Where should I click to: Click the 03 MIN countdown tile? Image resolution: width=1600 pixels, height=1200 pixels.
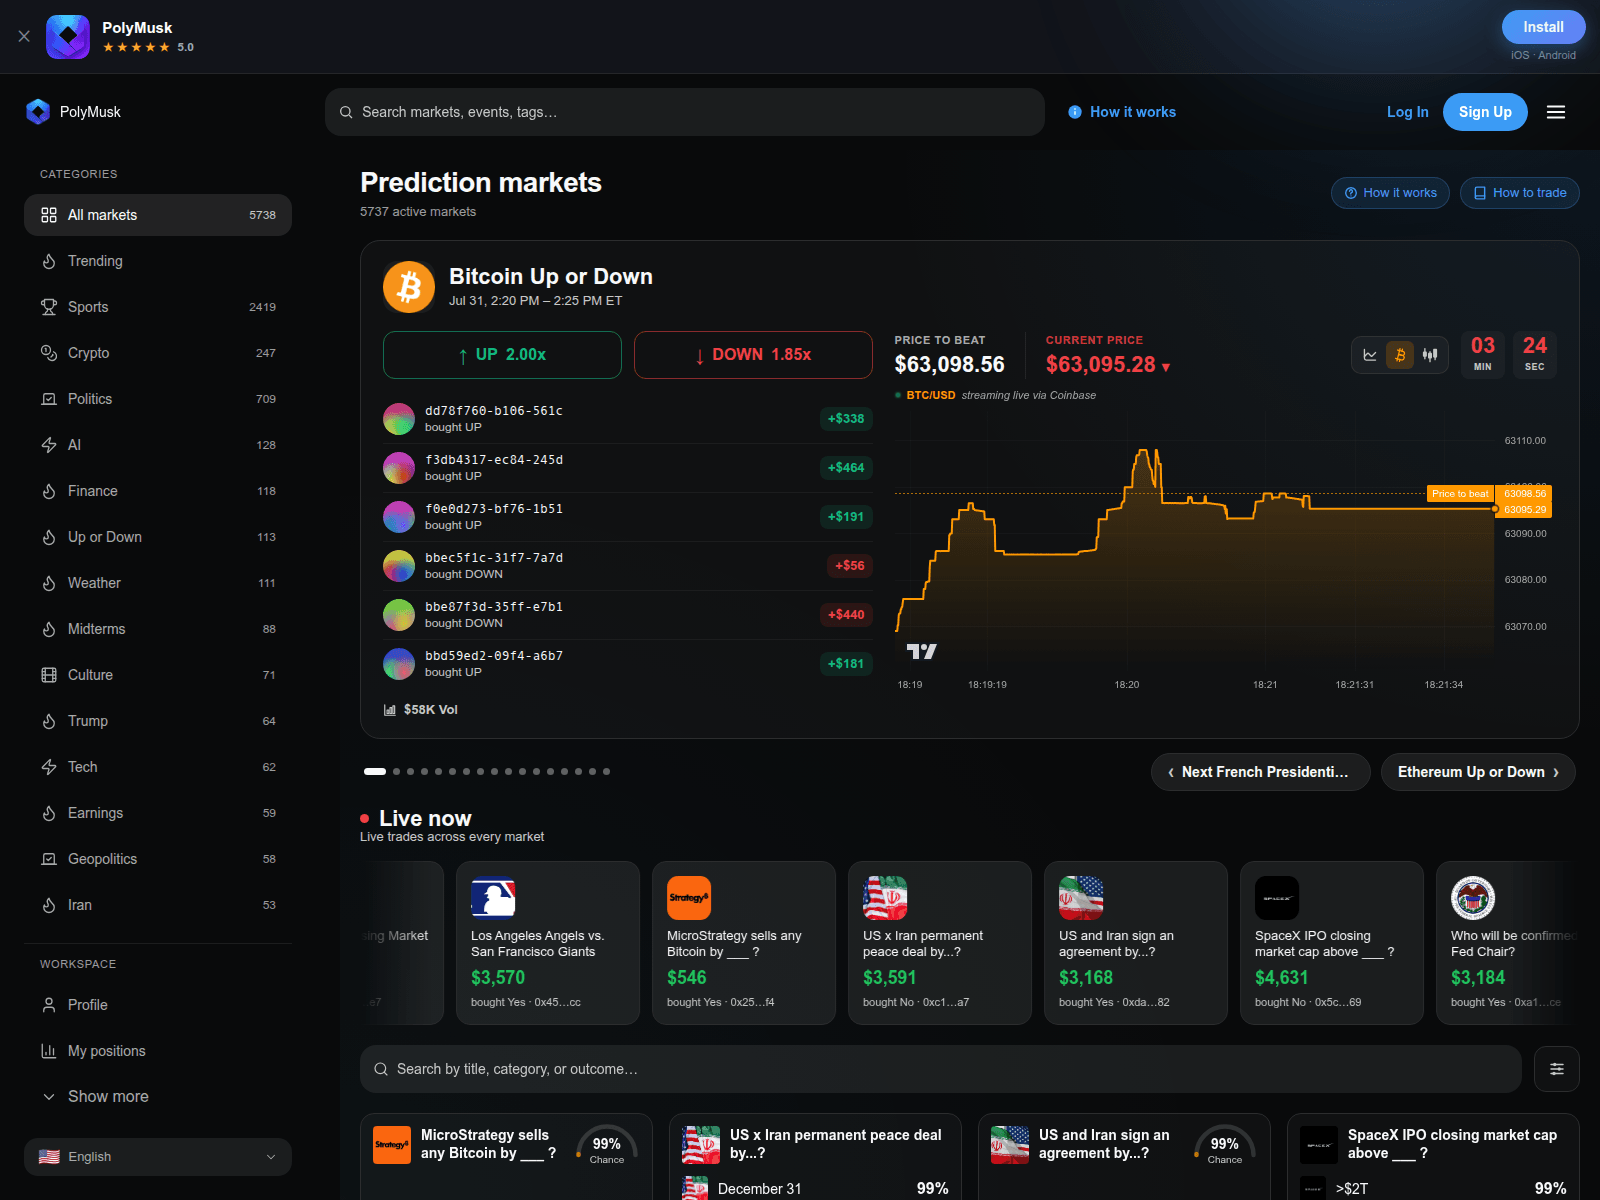click(x=1483, y=355)
